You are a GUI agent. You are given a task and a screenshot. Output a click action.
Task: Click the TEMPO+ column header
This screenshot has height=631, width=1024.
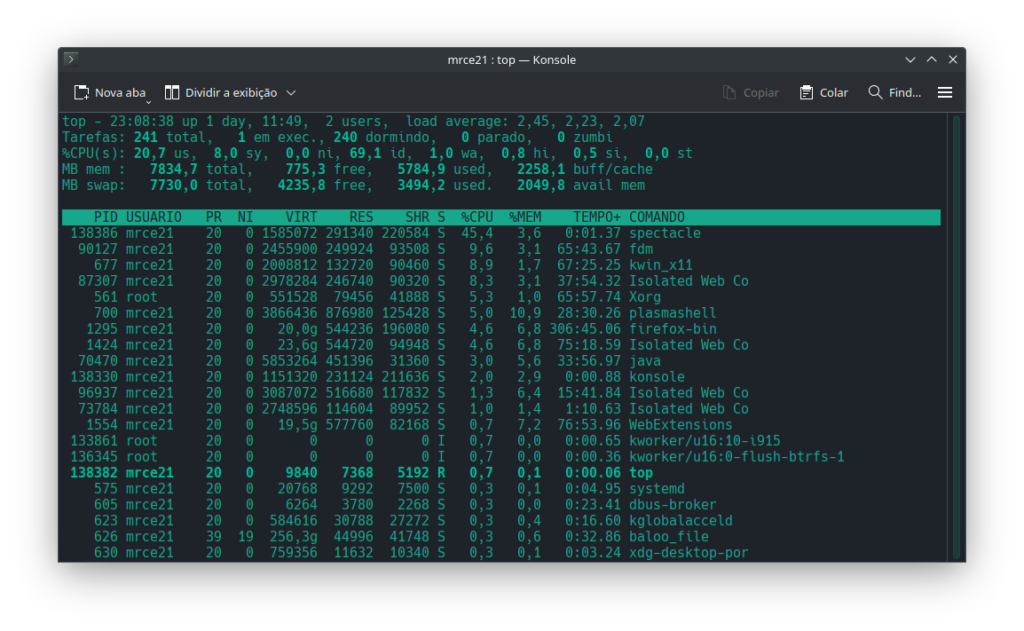coord(597,217)
